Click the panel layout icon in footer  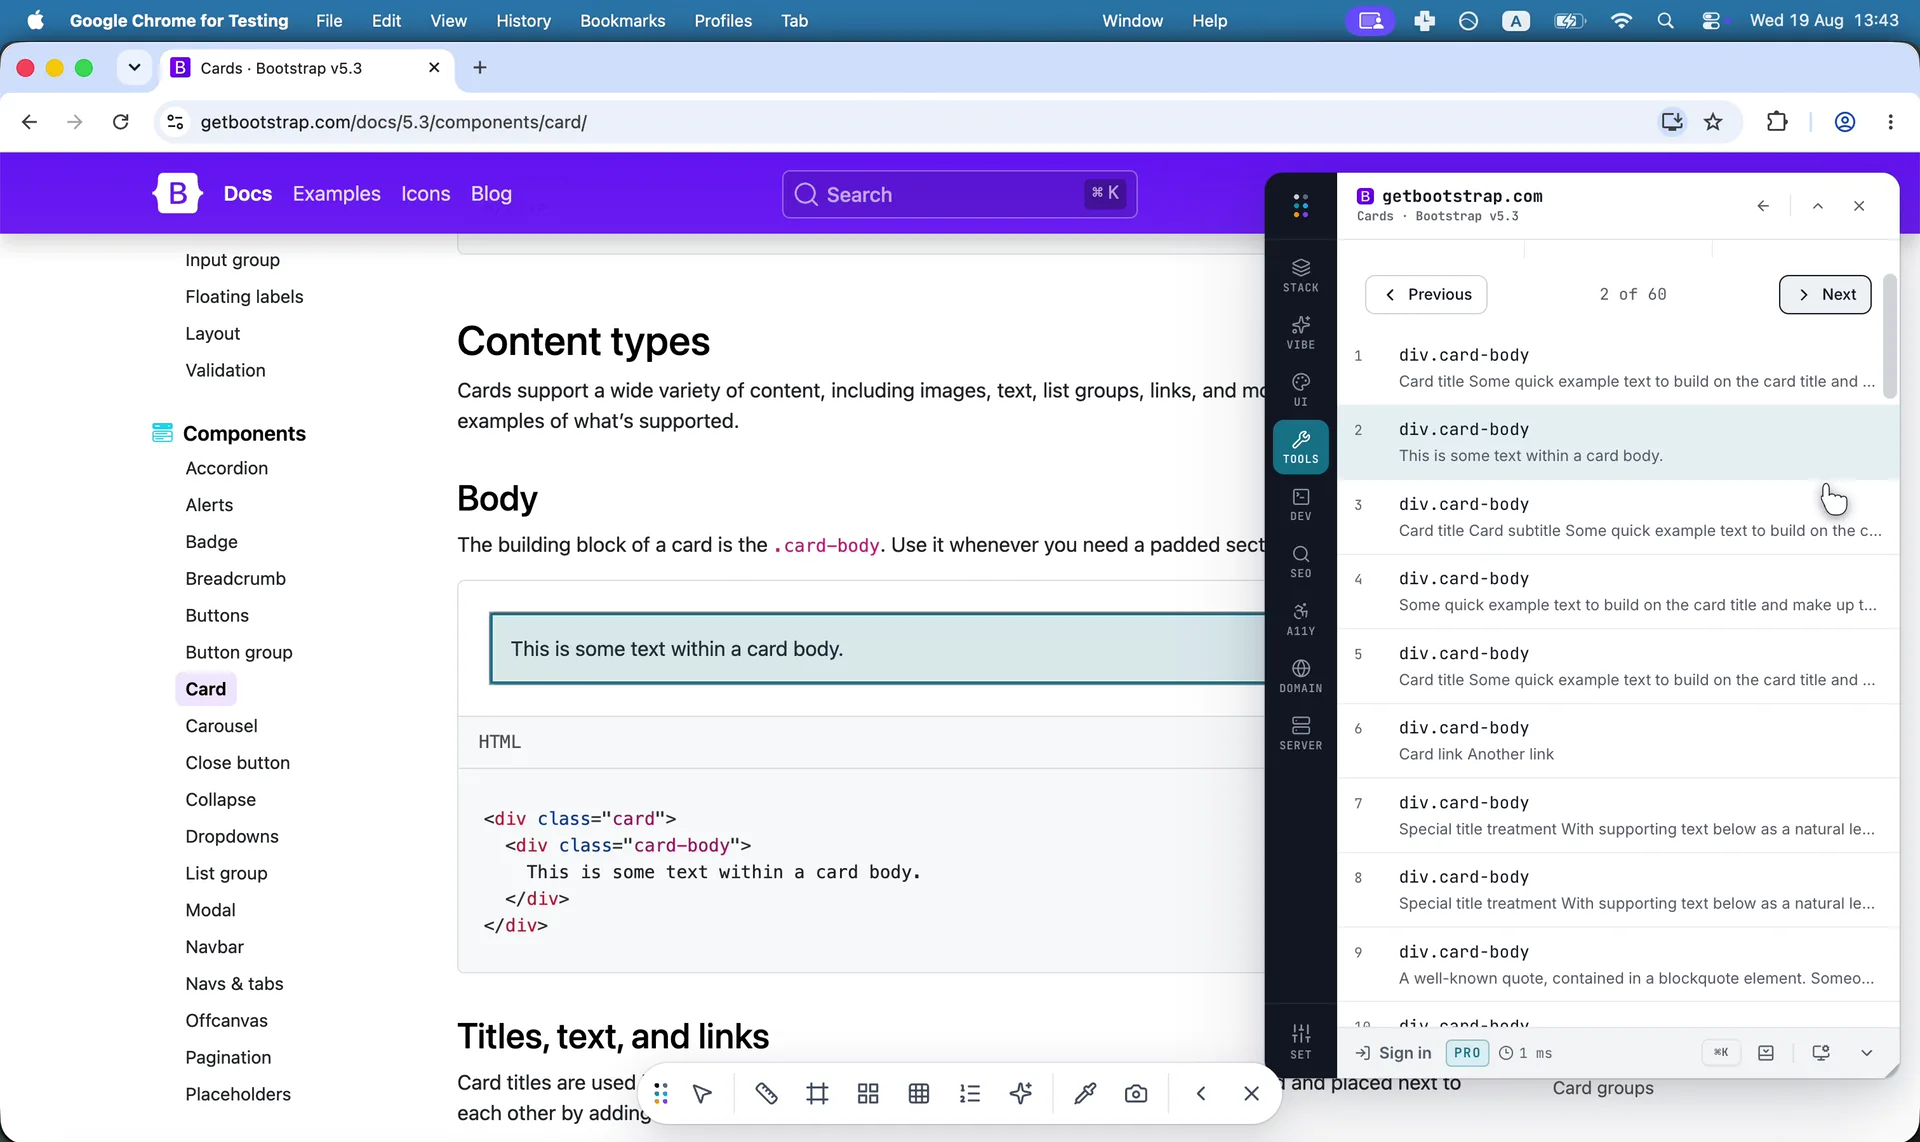(1766, 1053)
